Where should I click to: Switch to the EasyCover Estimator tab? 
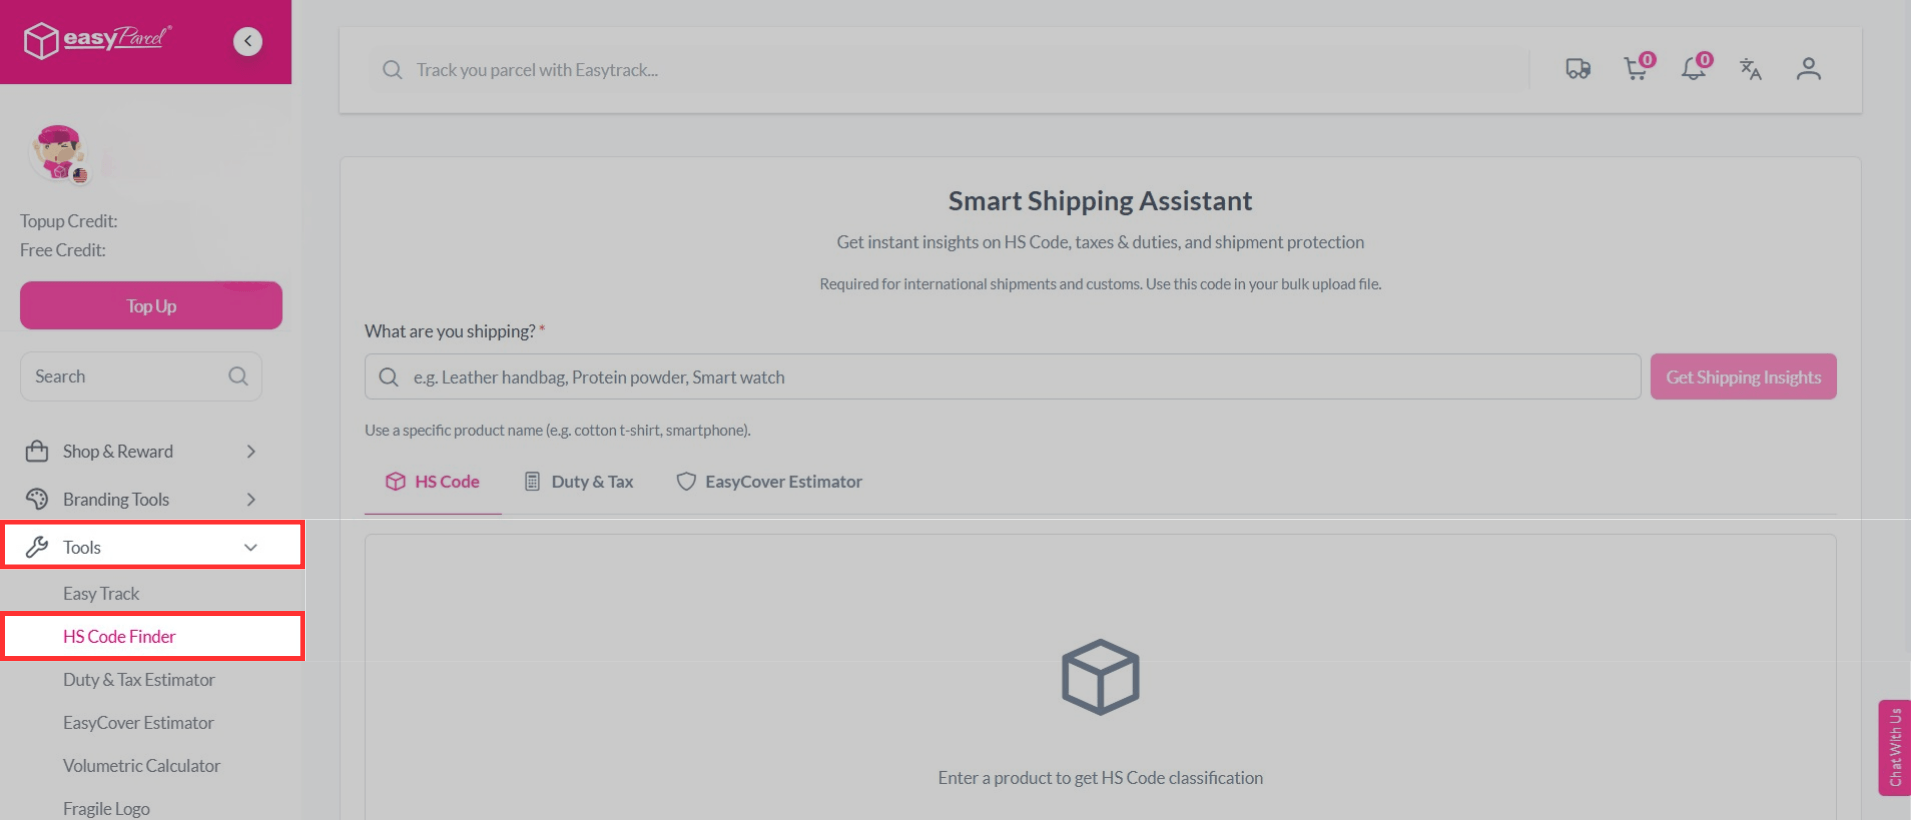tap(769, 482)
